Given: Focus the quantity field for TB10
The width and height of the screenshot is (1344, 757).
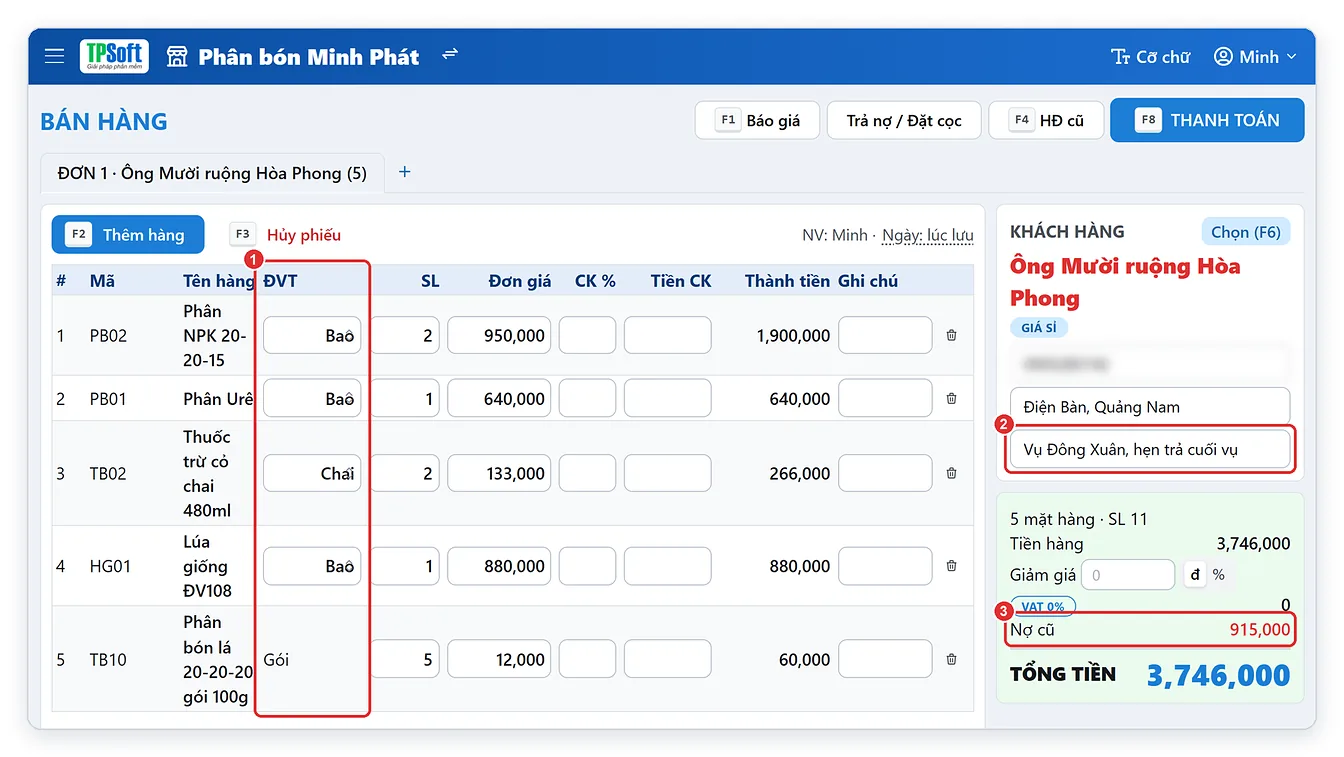Looking at the screenshot, I should point(405,660).
